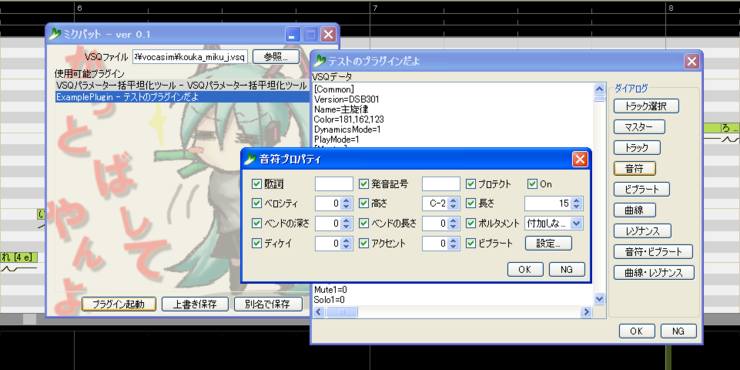Toggle the 歌詞 checkbox
Screen dimensions: 740x370
pyautogui.click(x=256, y=184)
